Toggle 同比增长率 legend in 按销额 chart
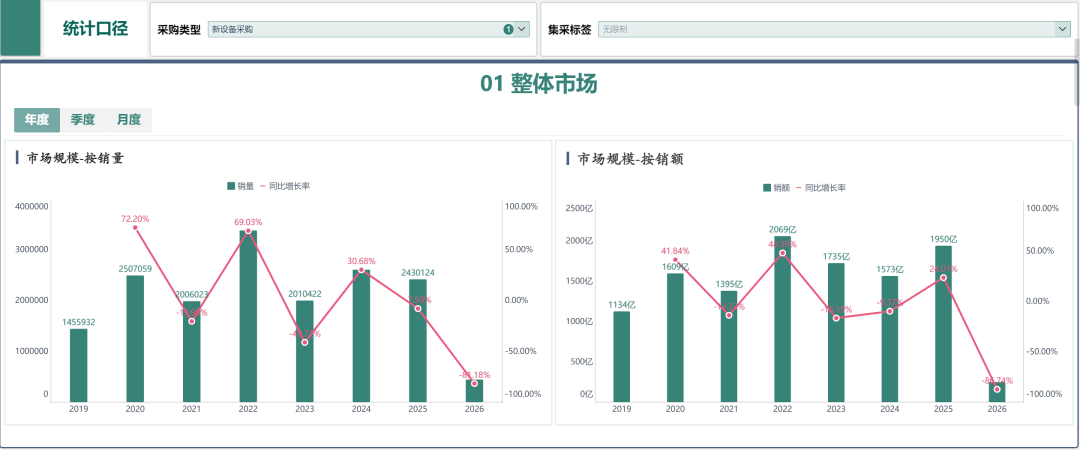 click(x=822, y=187)
